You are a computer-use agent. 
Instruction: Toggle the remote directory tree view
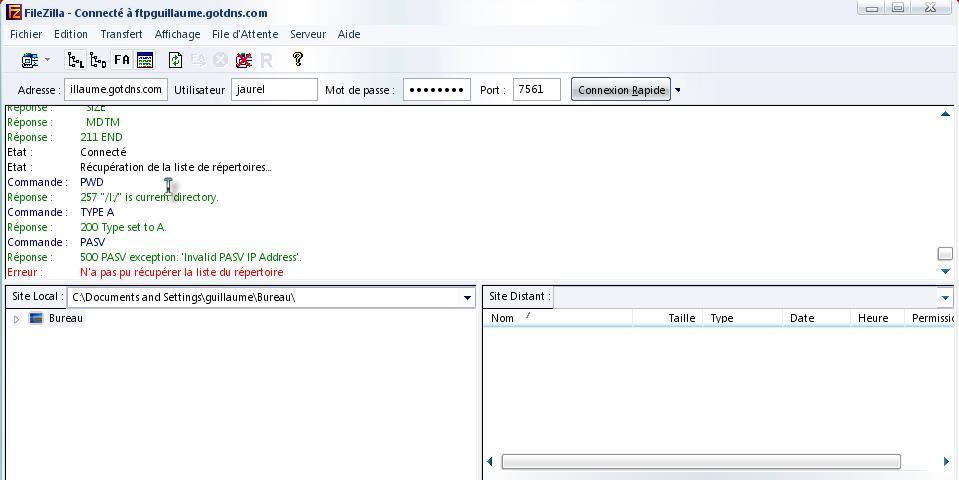[x=98, y=60]
